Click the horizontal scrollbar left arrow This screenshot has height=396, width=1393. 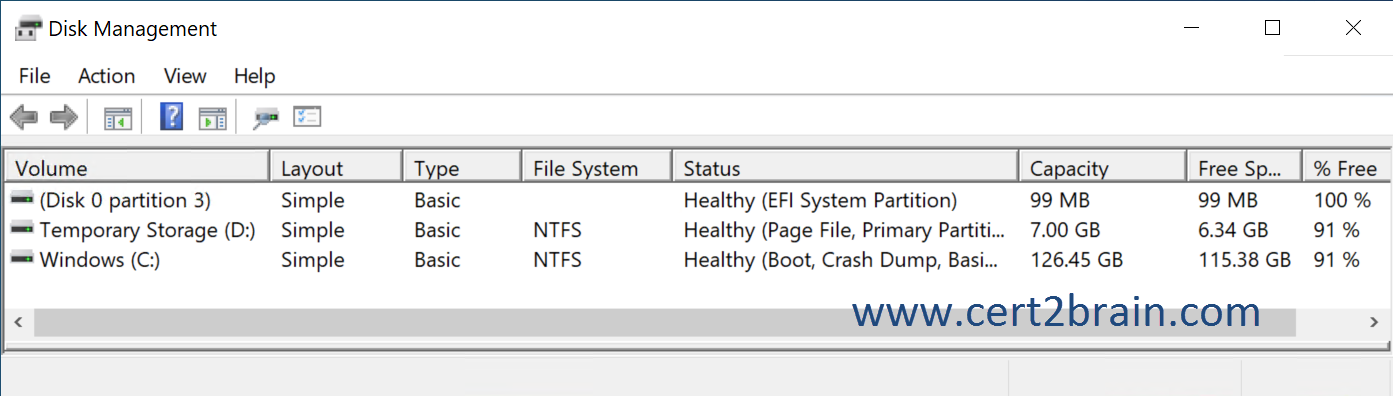18,322
